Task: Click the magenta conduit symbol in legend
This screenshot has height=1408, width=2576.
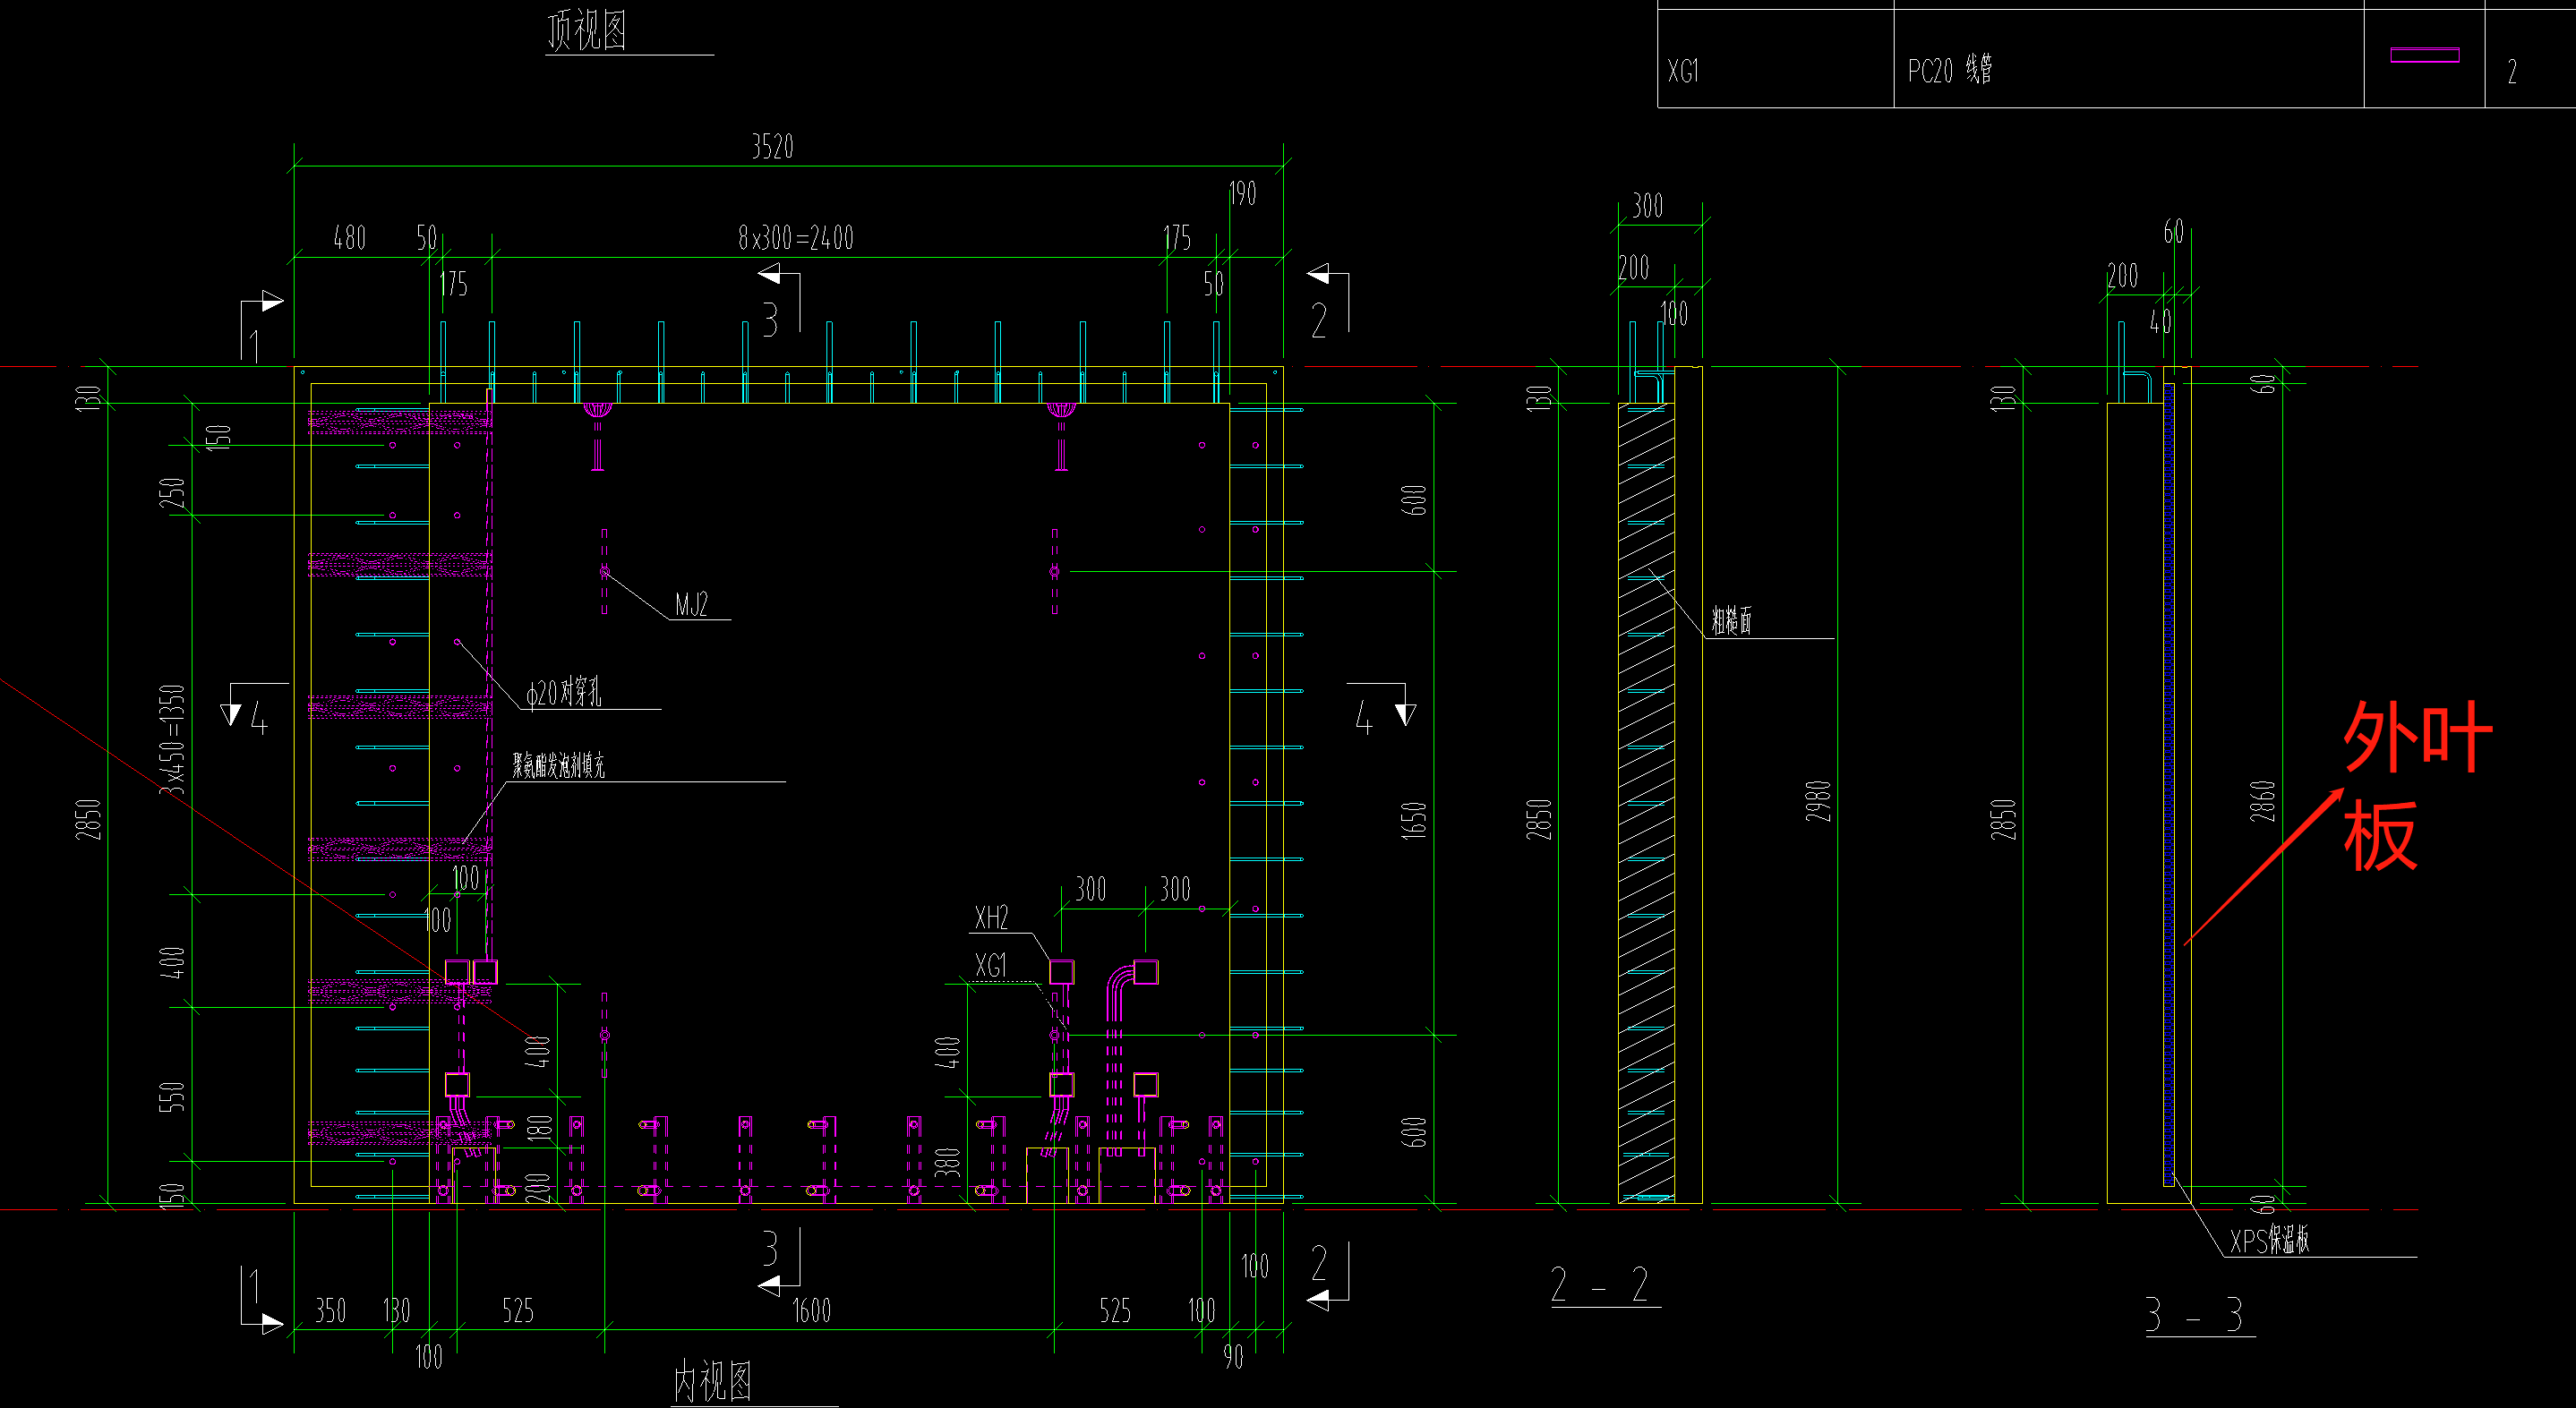Action: tap(2425, 55)
